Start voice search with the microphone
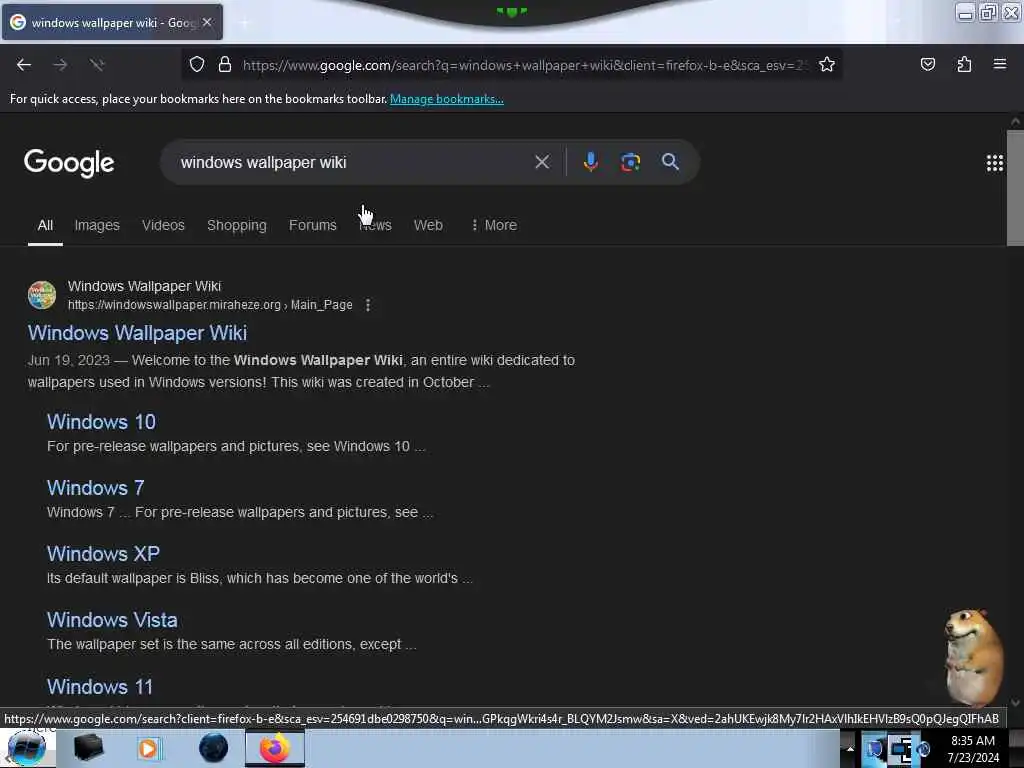 [590, 162]
